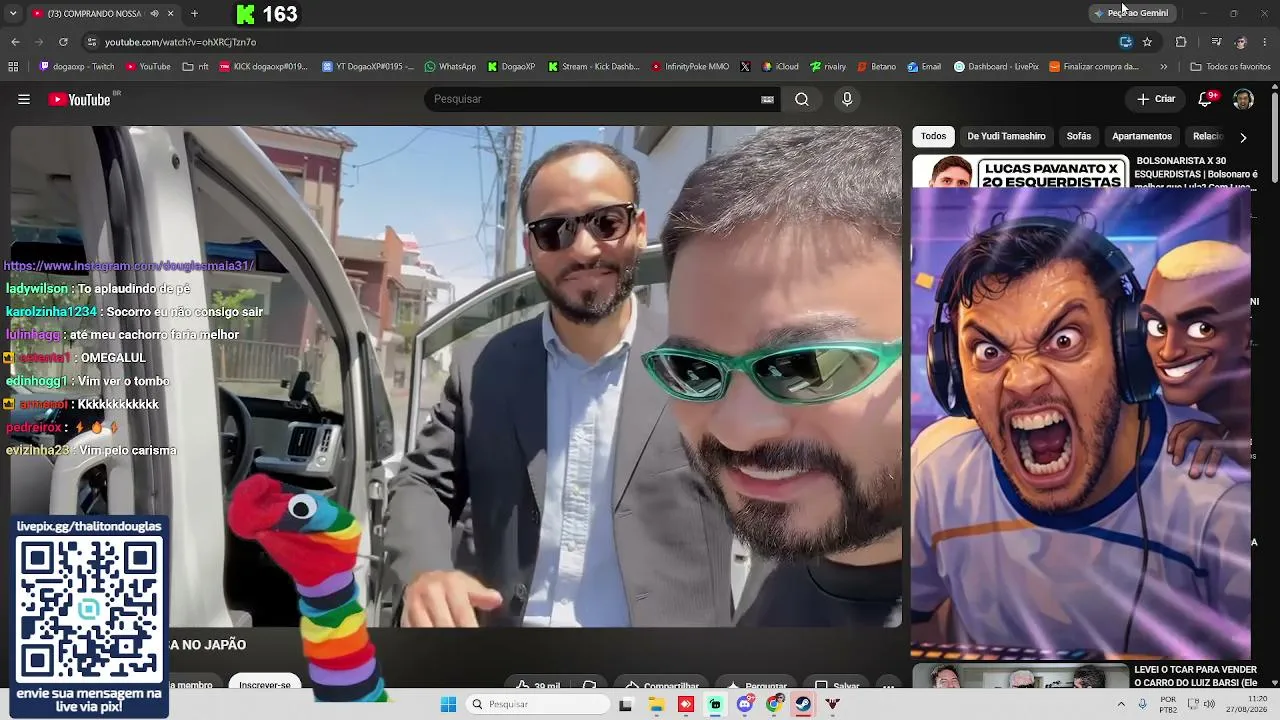Image resolution: width=1280 pixels, height=720 pixels.
Task: Open the Betano bookmark
Action: click(876, 67)
